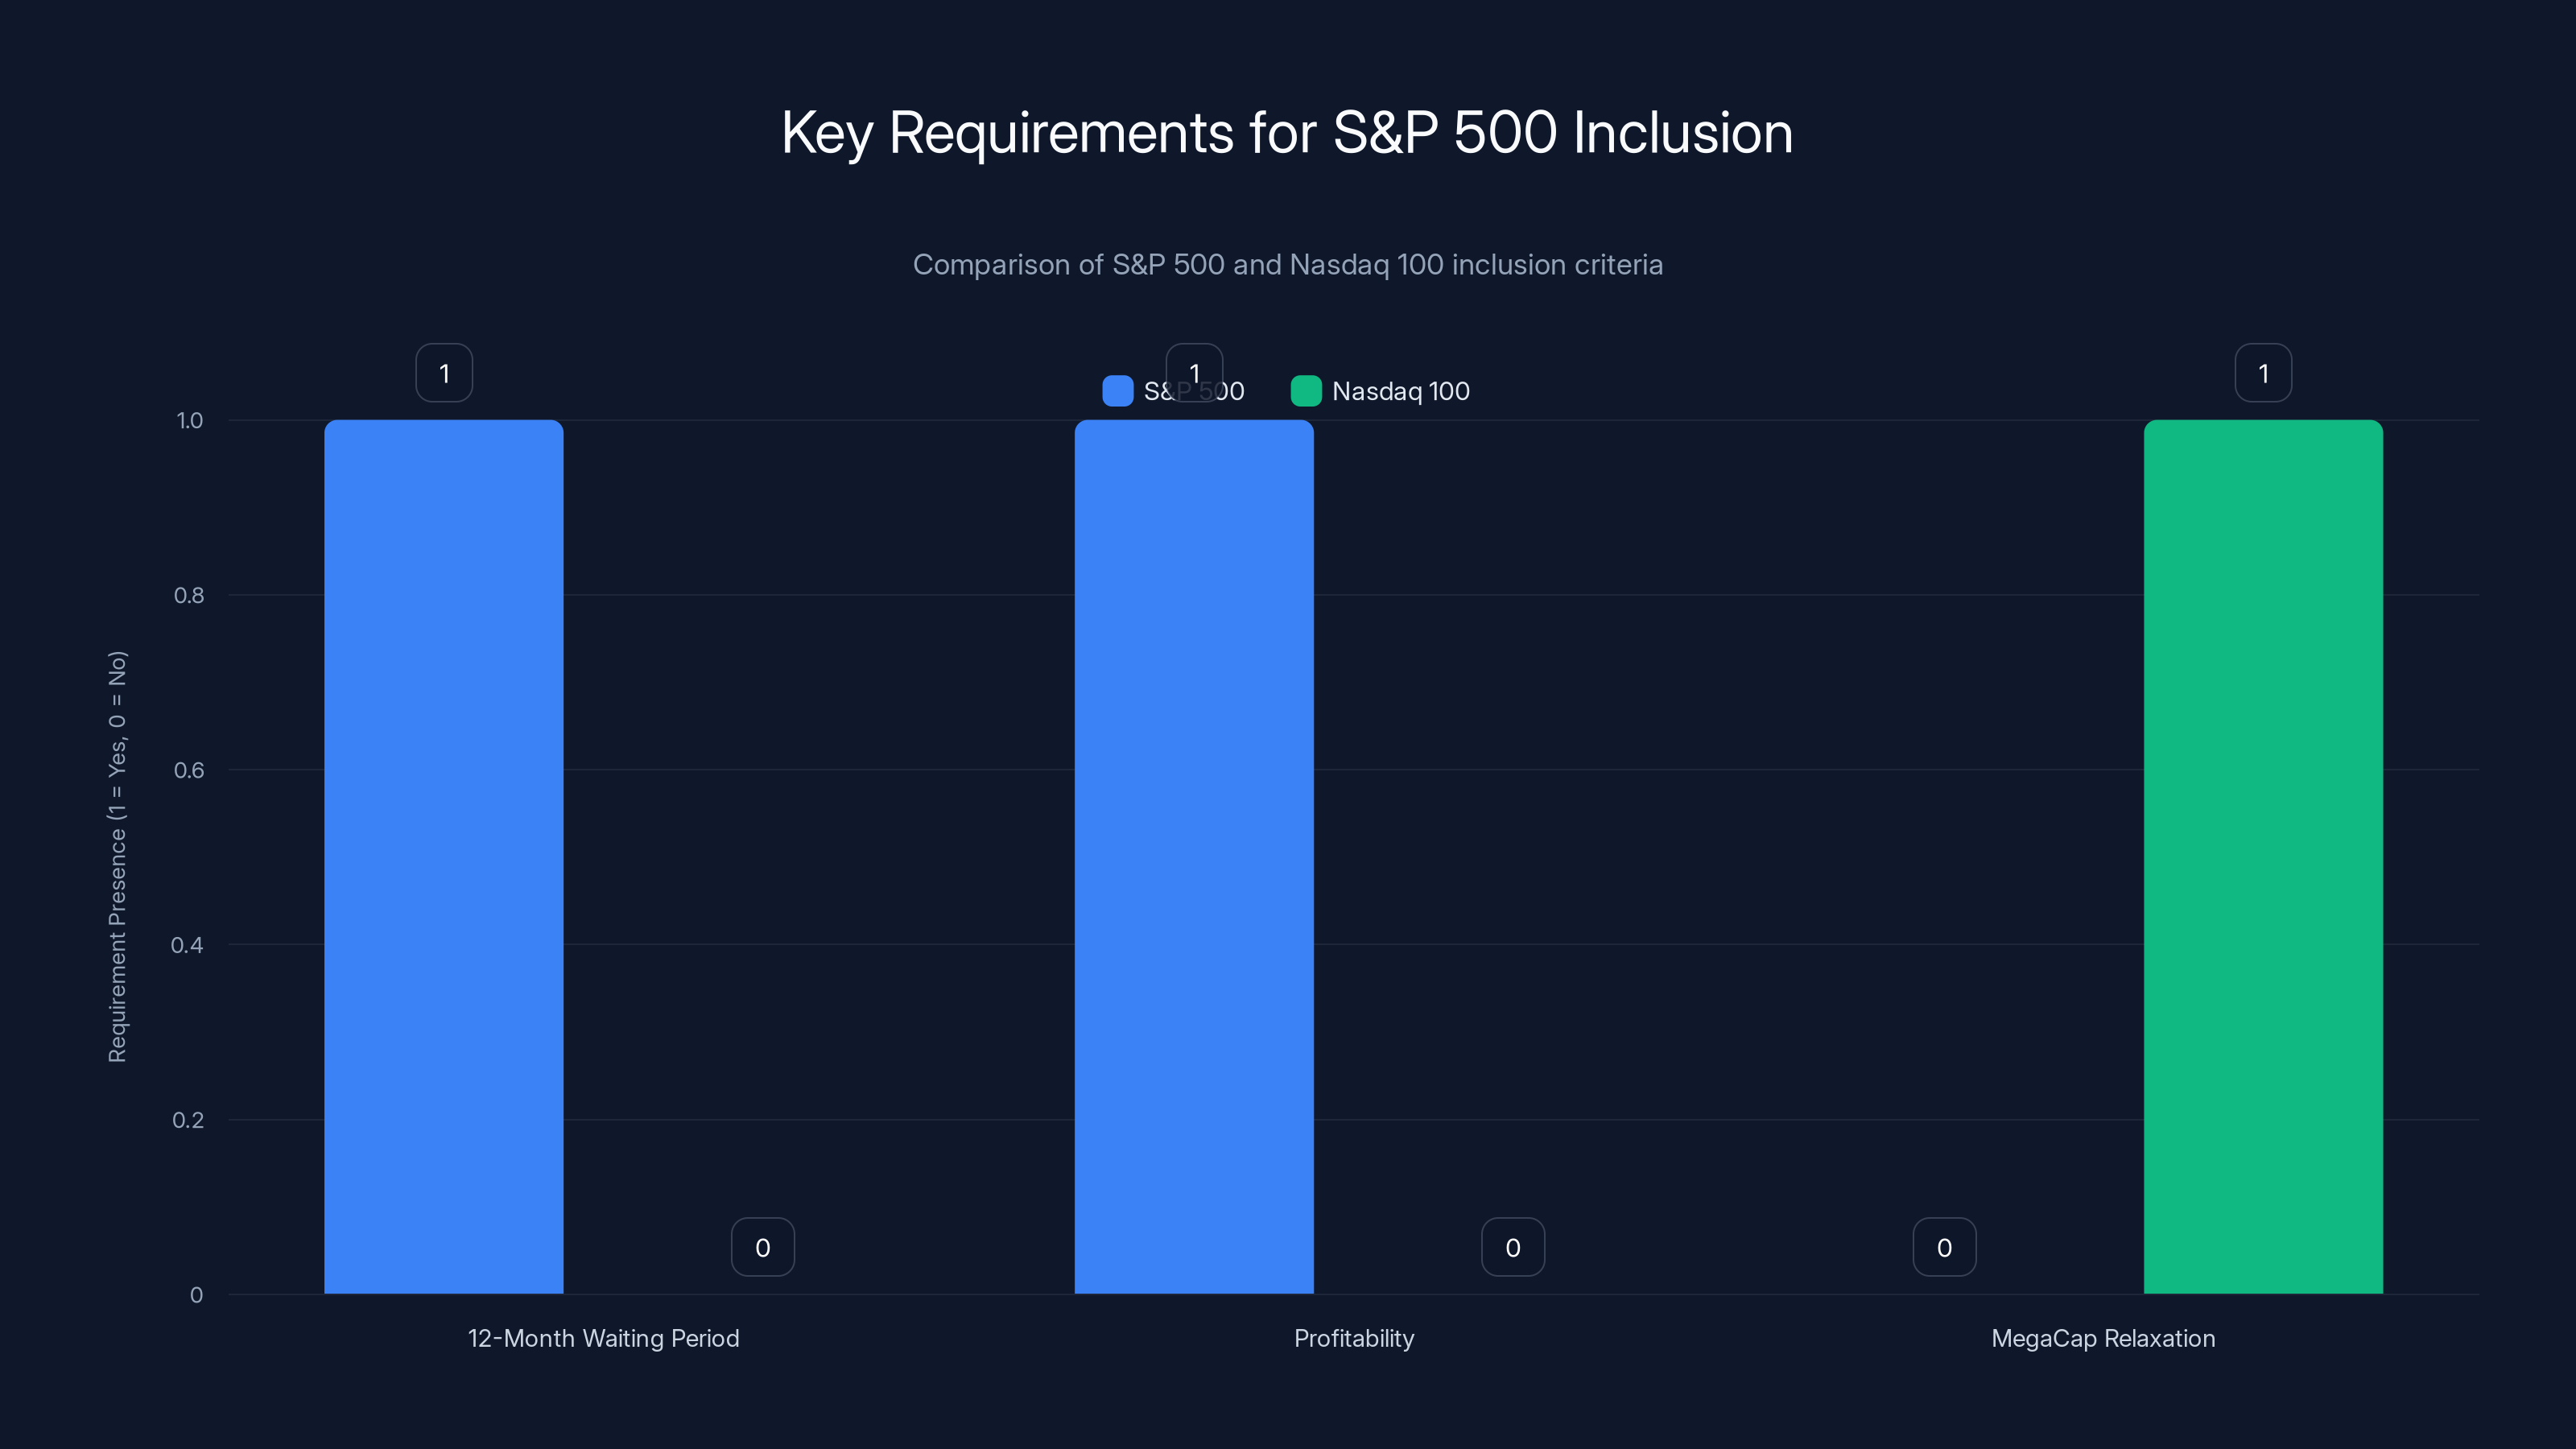Viewport: 2576px width, 1449px height.
Task: Click the green Nasdaq 100 legend swatch
Action: (1306, 391)
